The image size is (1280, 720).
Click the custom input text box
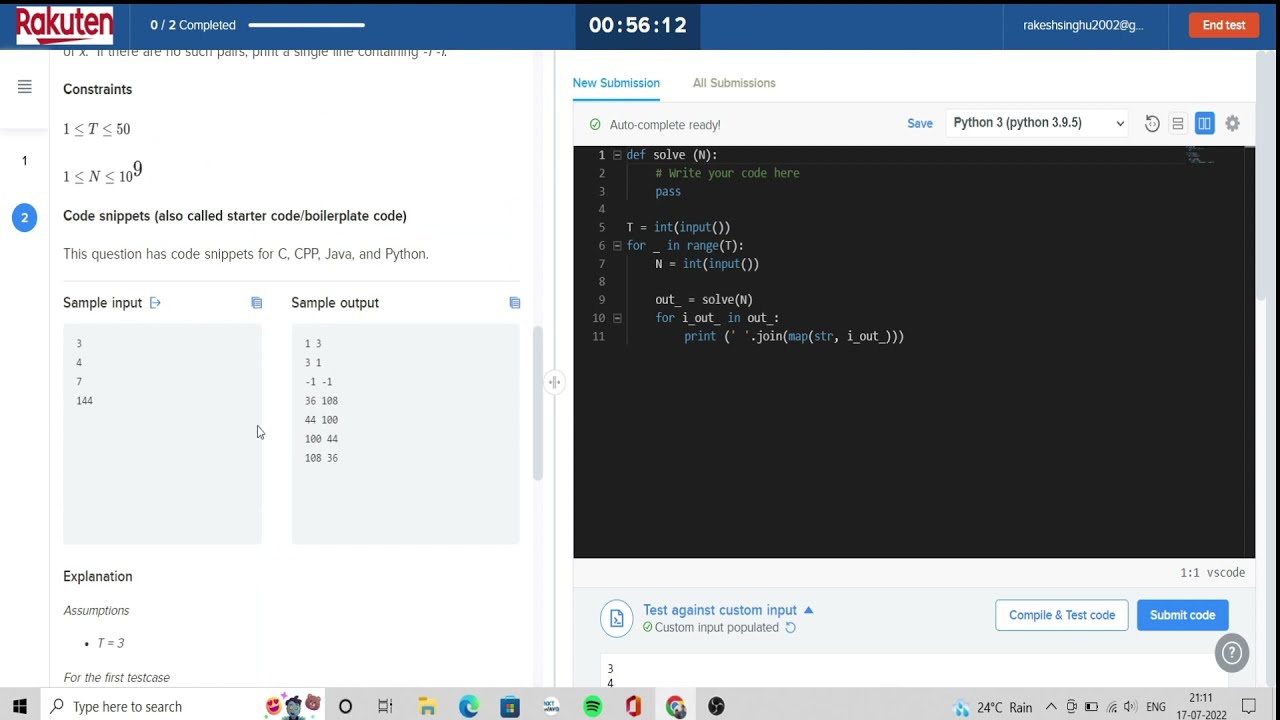pyautogui.click(x=912, y=672)
